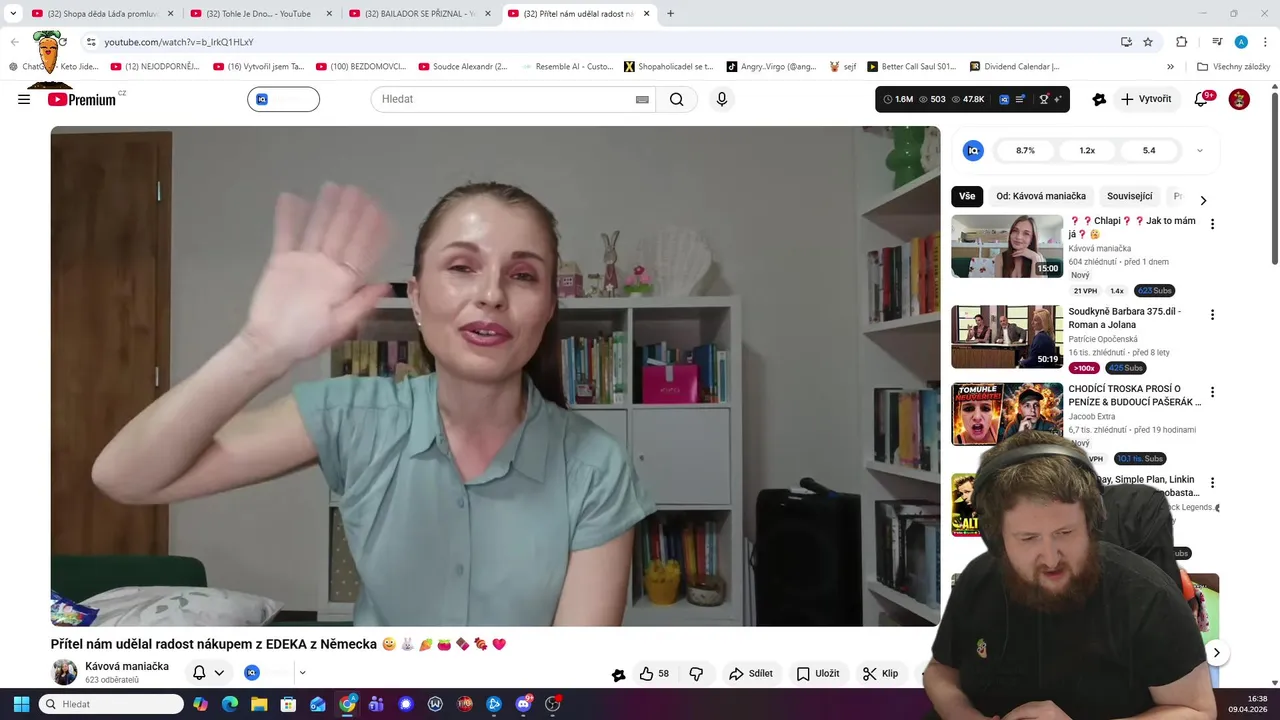Open more options for CHODÍCÍ TROSKA video
This screenshot has height=720, width=1280.
tap(1212, 393)
